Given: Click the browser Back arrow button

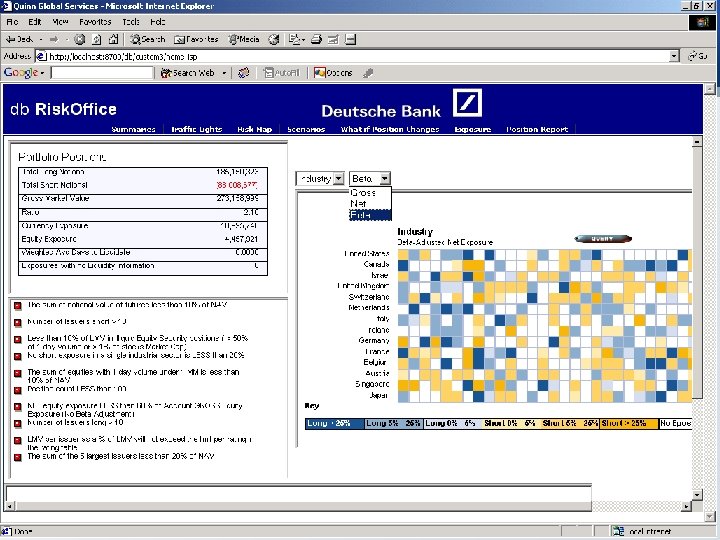Looking at the screenshot, I should (x=19, y=39).
